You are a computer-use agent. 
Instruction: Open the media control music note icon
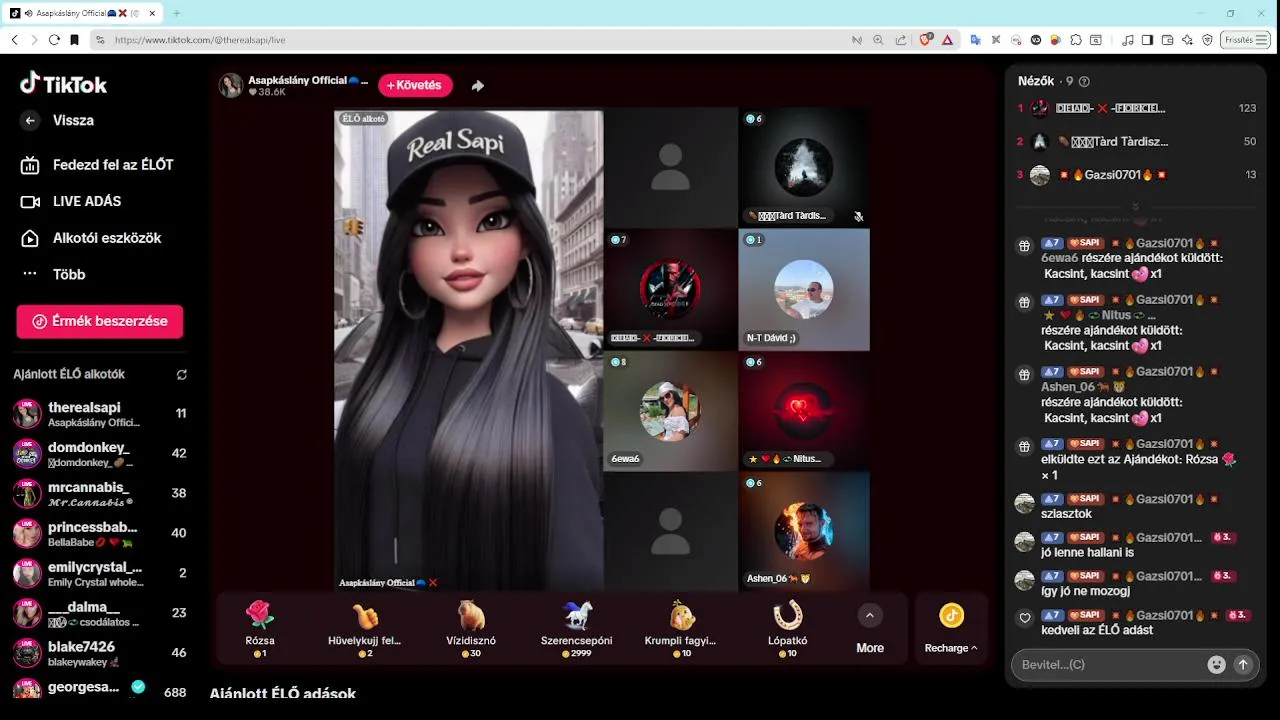(x=1128, y=40)
